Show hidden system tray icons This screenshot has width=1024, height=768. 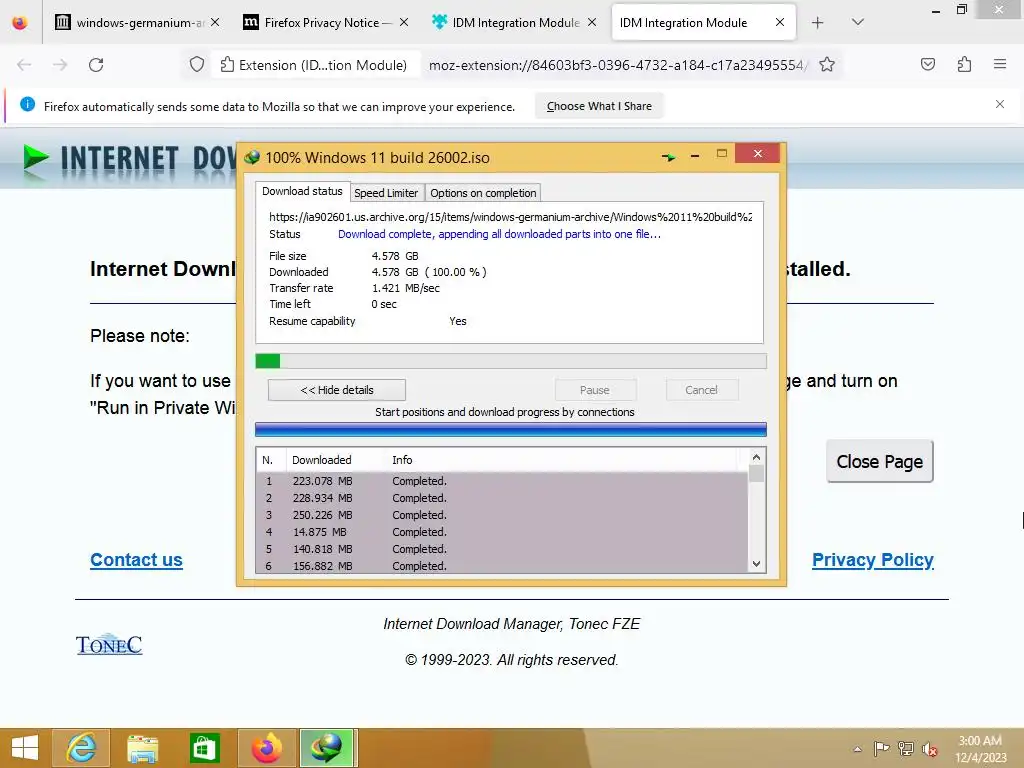click(x=857, y=749)
